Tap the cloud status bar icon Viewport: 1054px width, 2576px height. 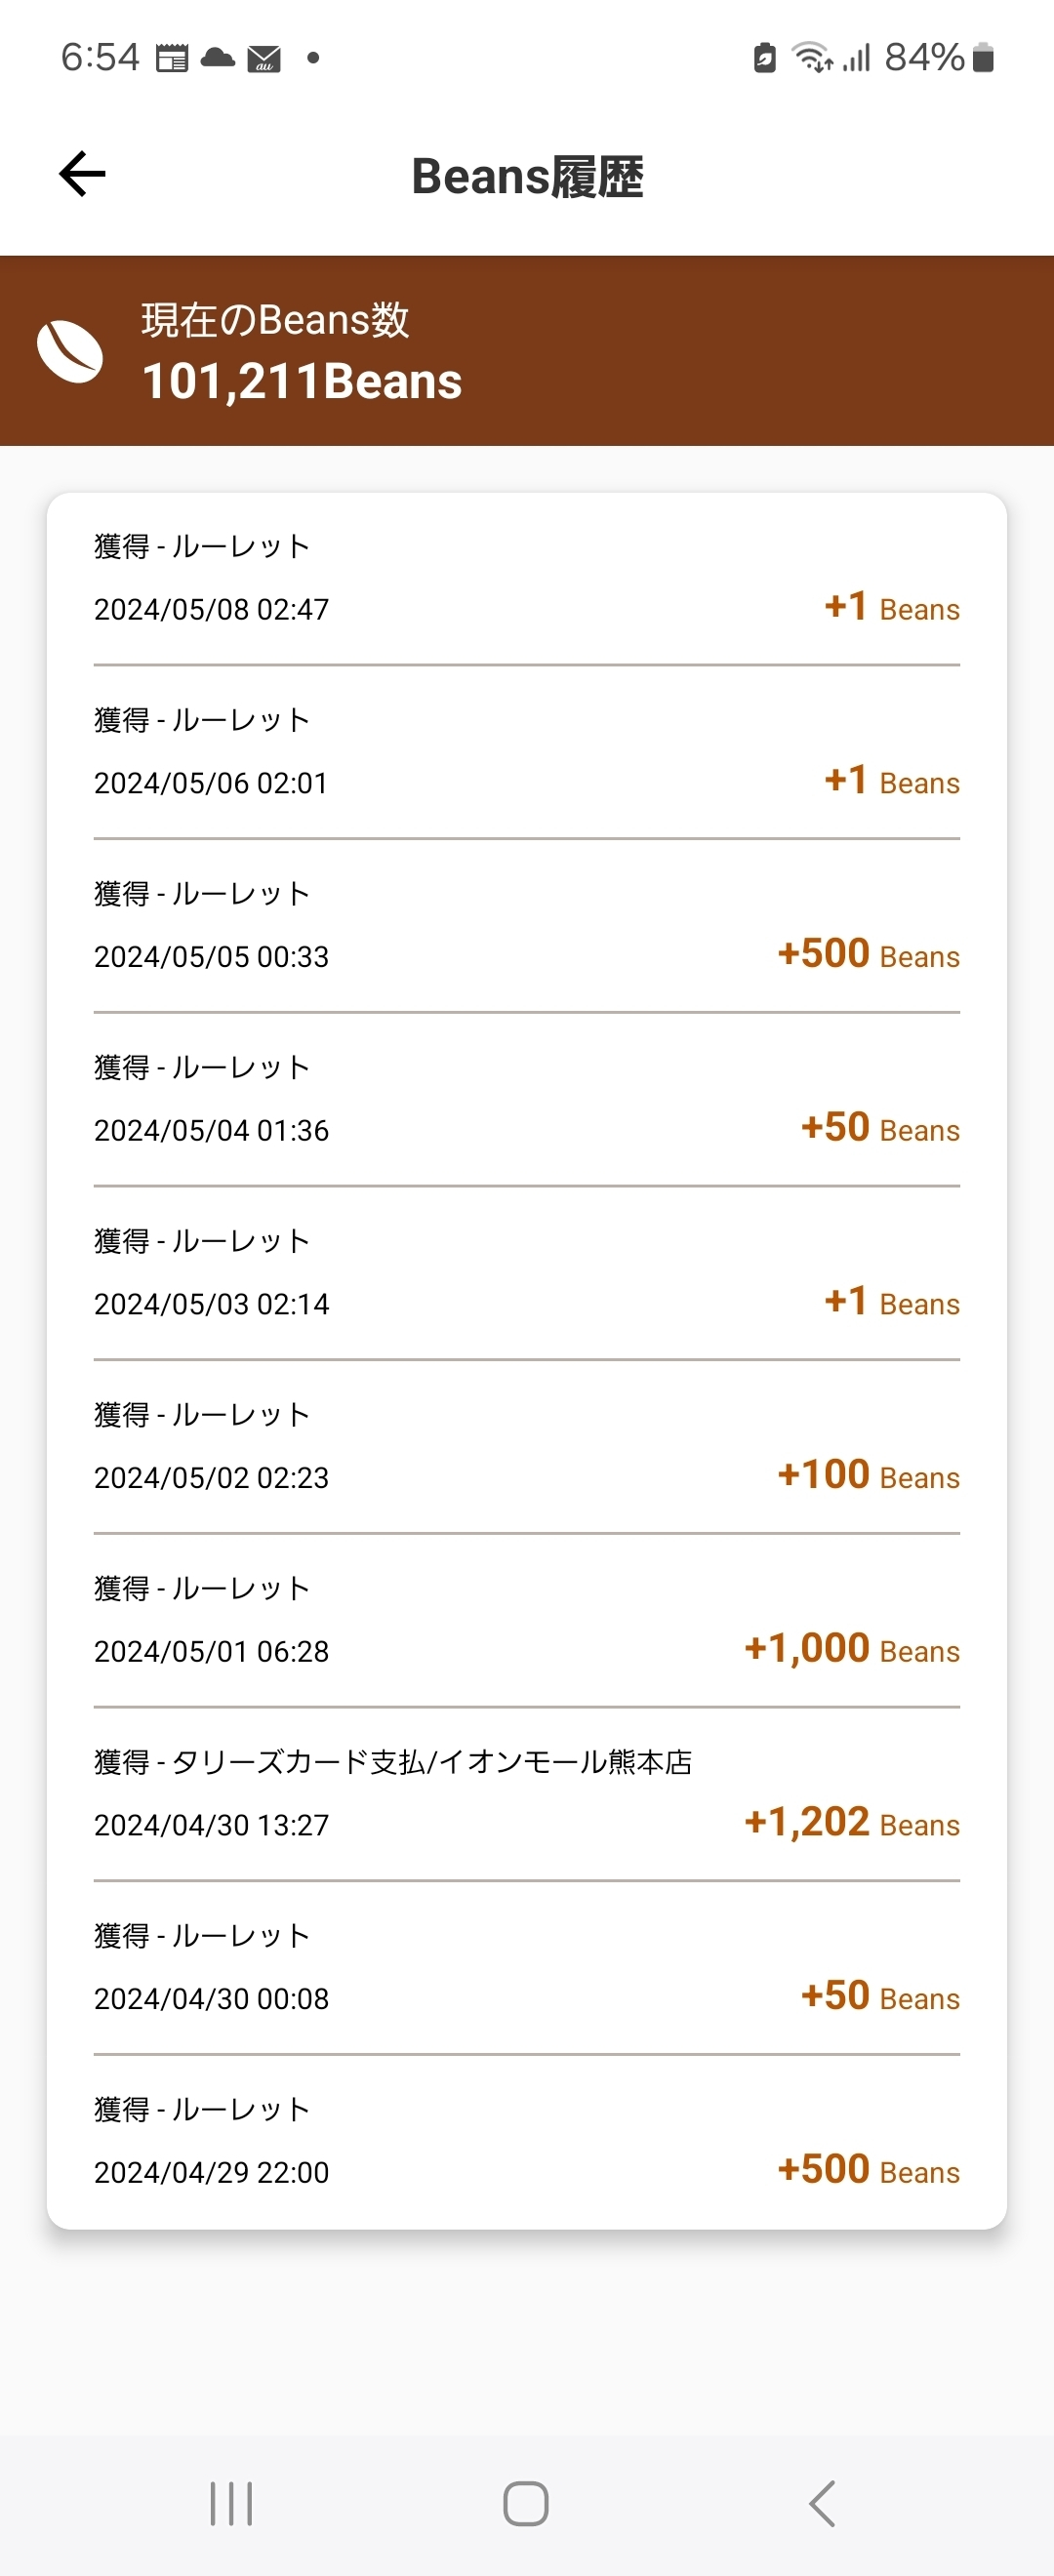pyautogui.click(x=217, y=58)
